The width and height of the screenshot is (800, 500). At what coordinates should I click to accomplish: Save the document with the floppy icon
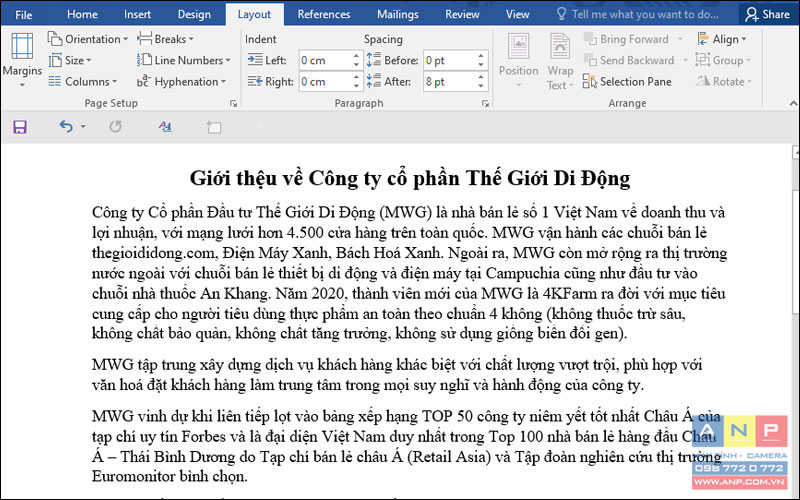coord(20,127)
